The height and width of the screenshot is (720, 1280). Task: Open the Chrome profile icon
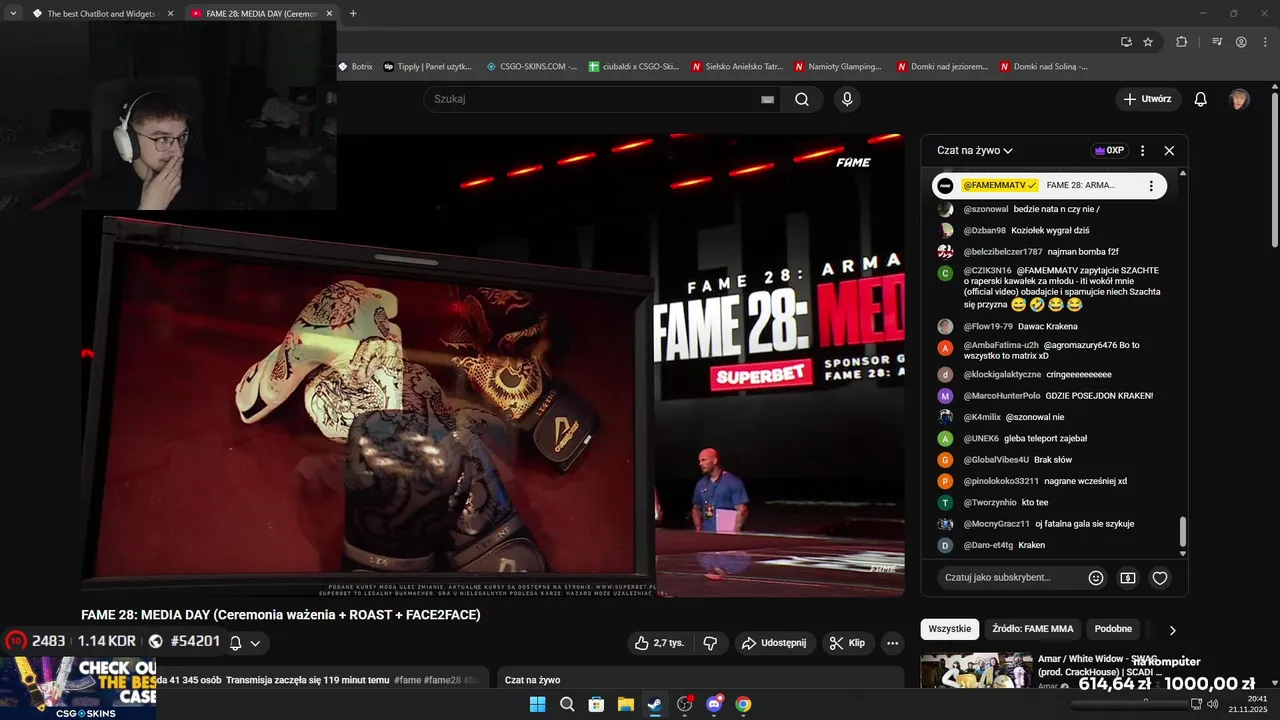(1241, 42)
